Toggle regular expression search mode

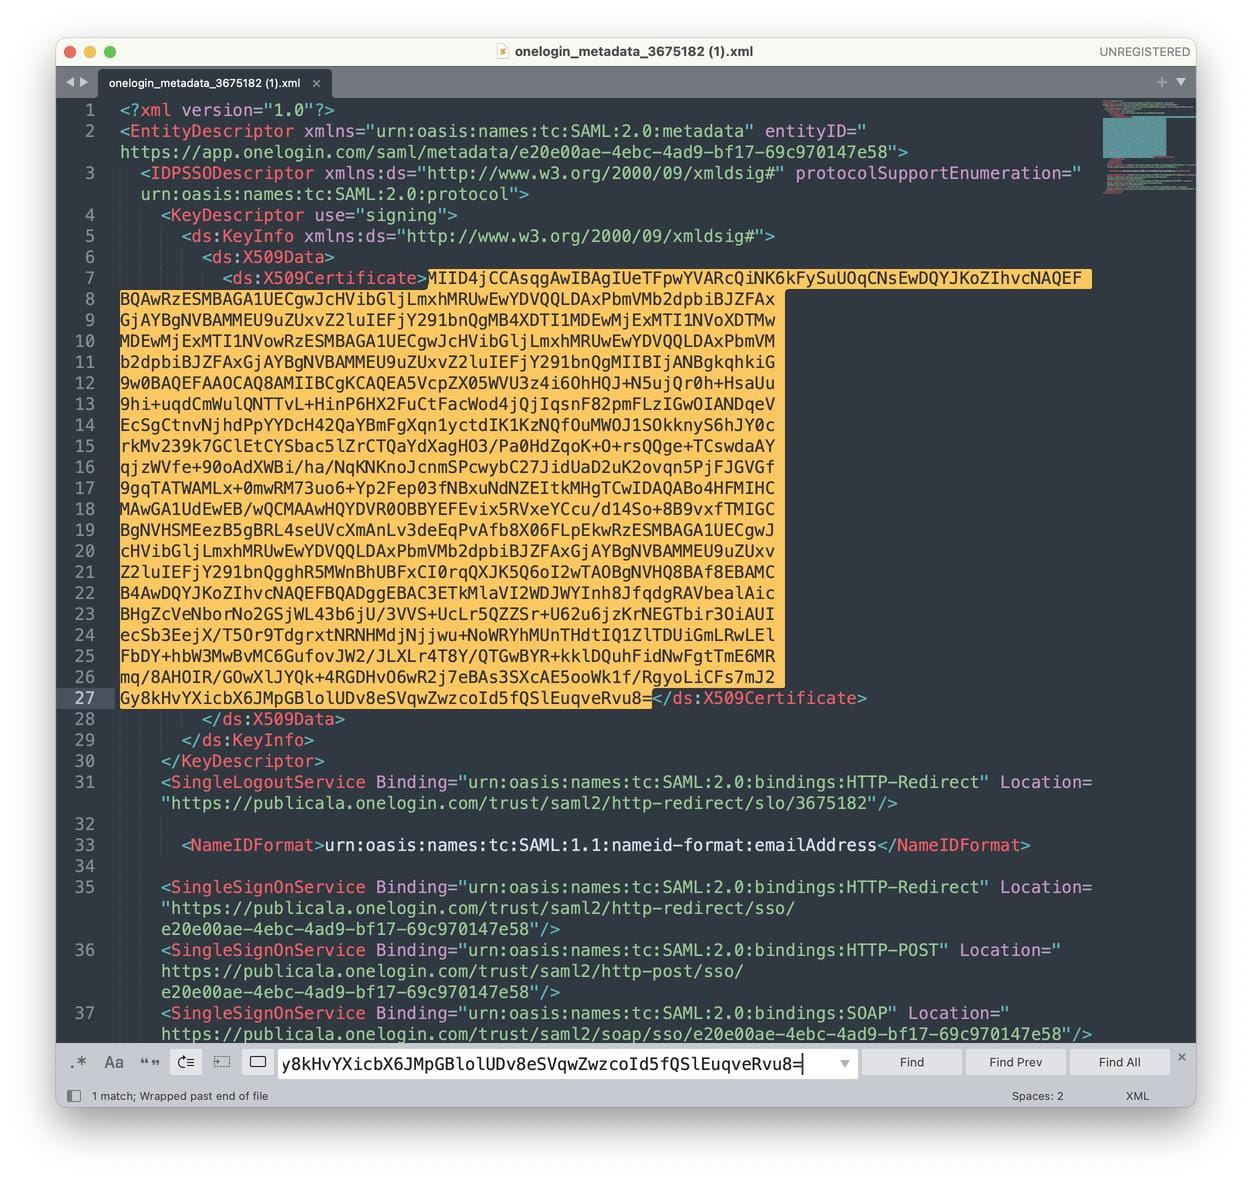click(x=78, y=1062)
